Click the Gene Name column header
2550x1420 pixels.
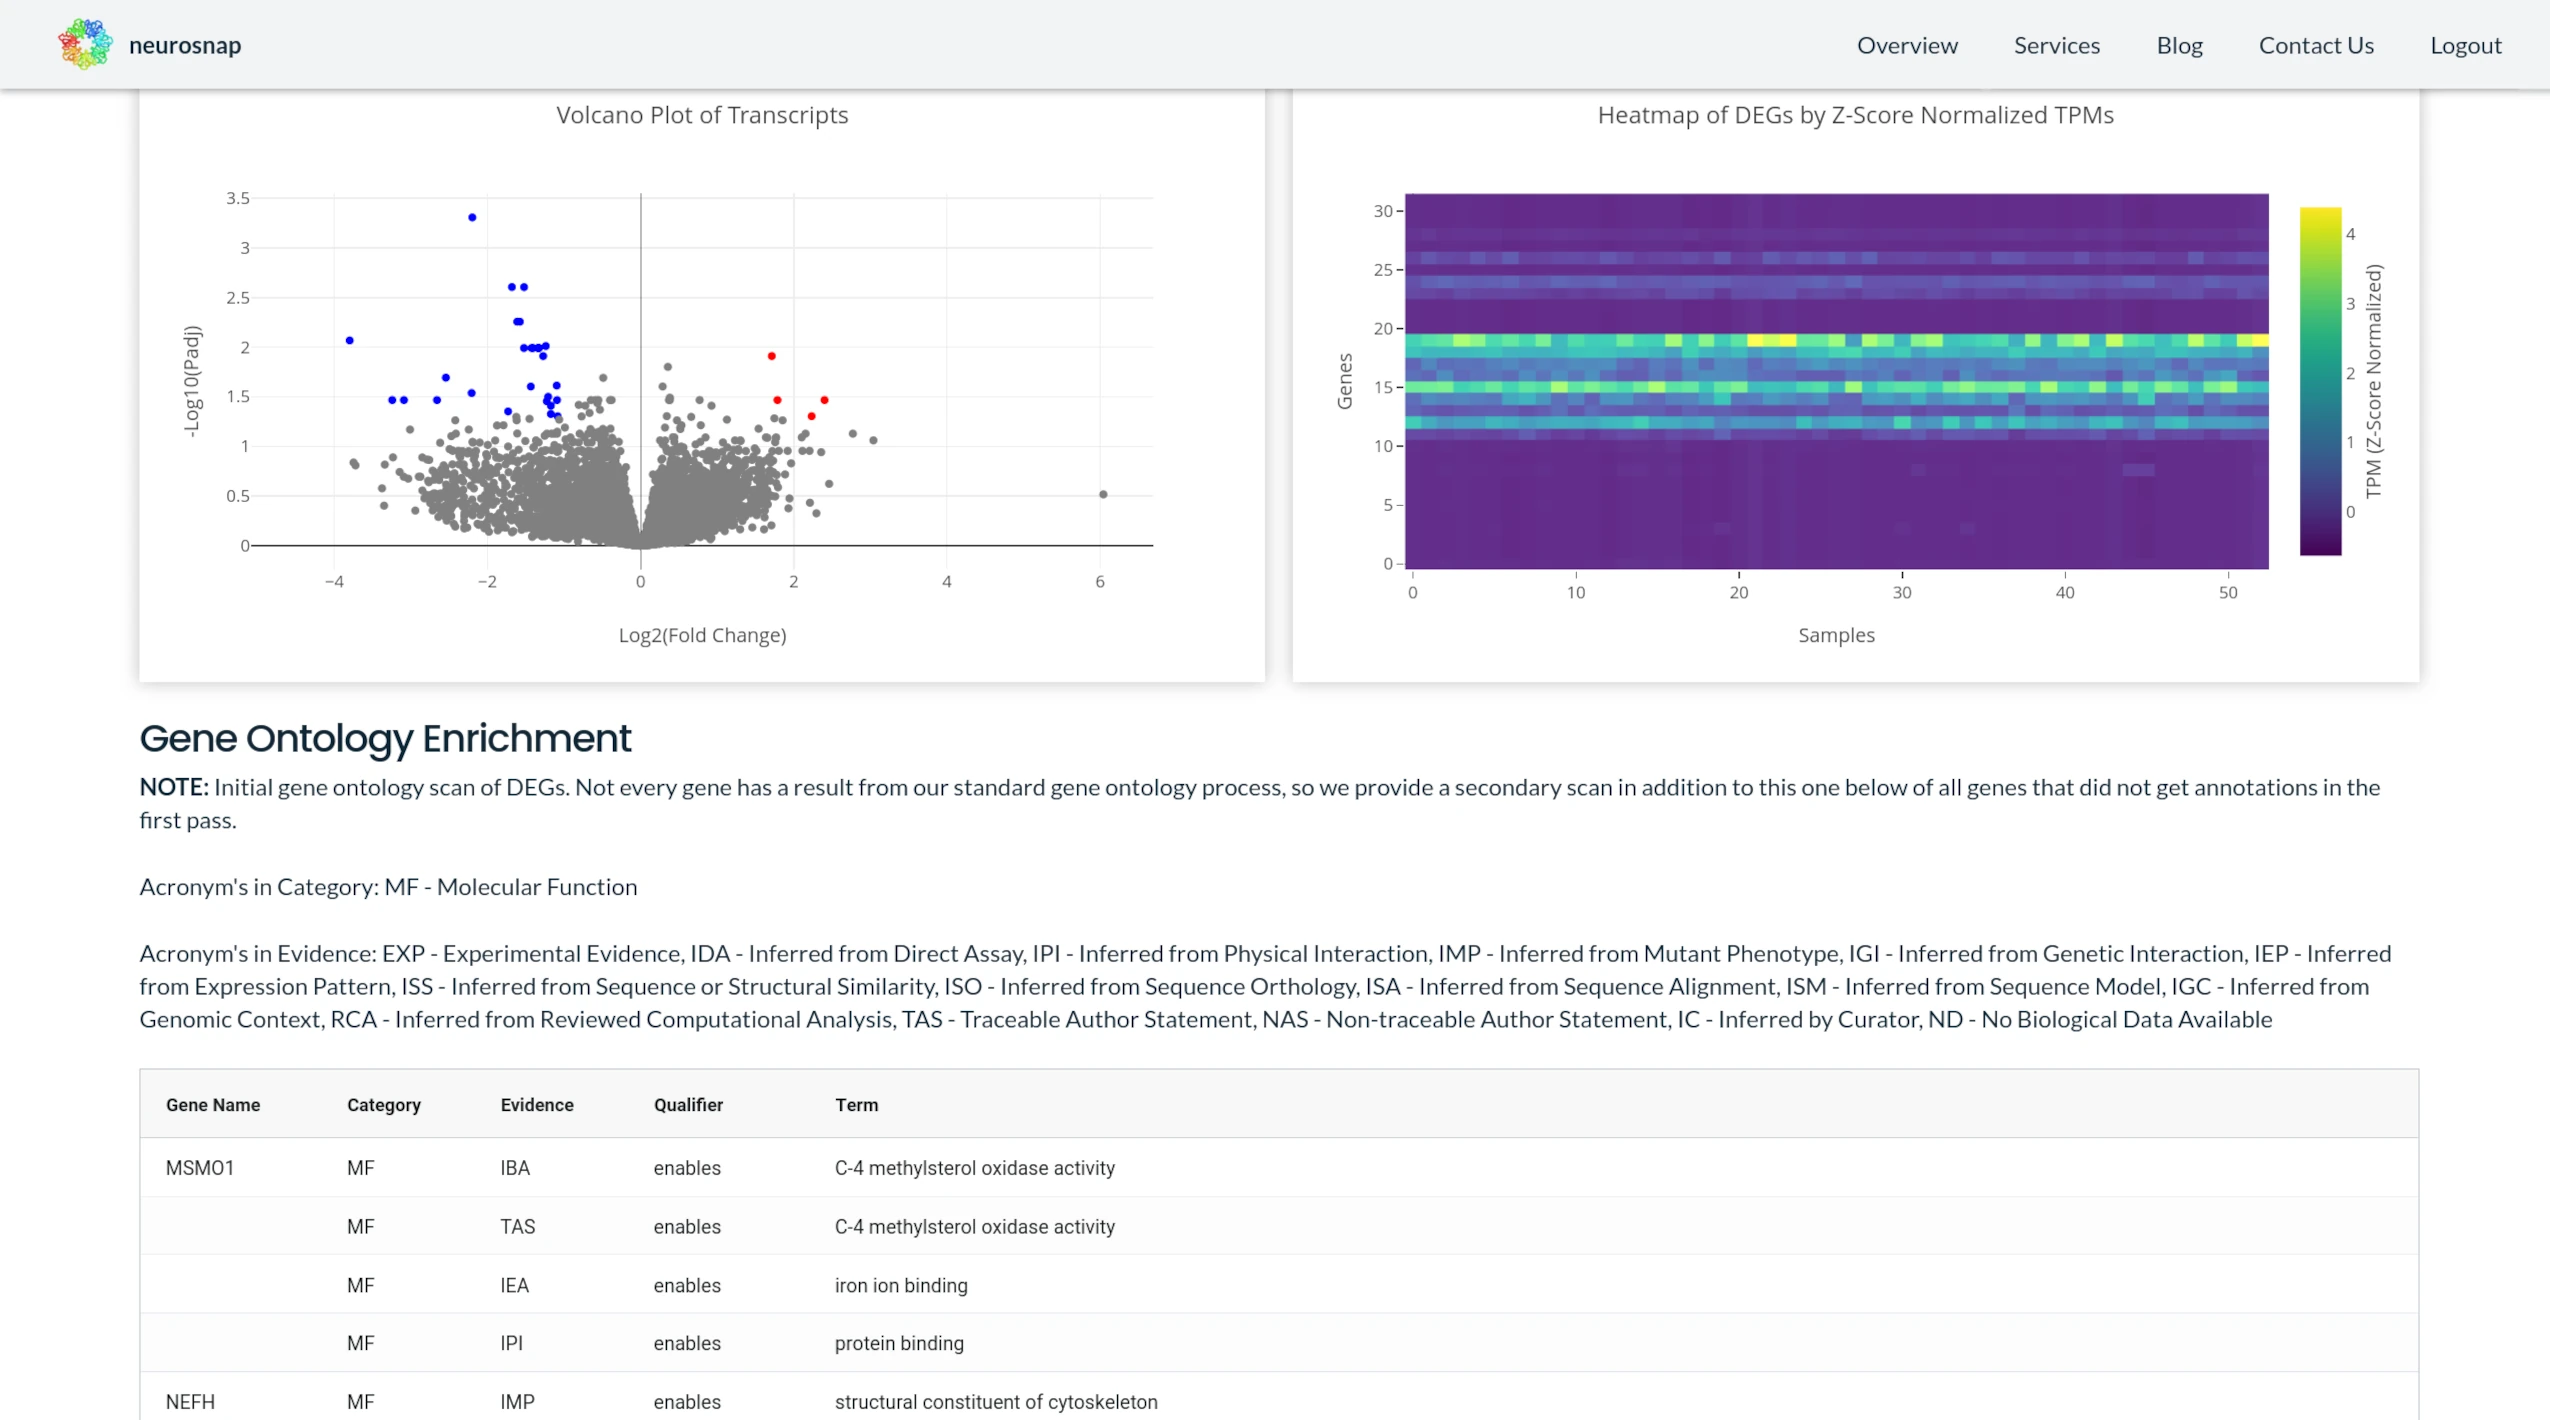[212, 1105]
